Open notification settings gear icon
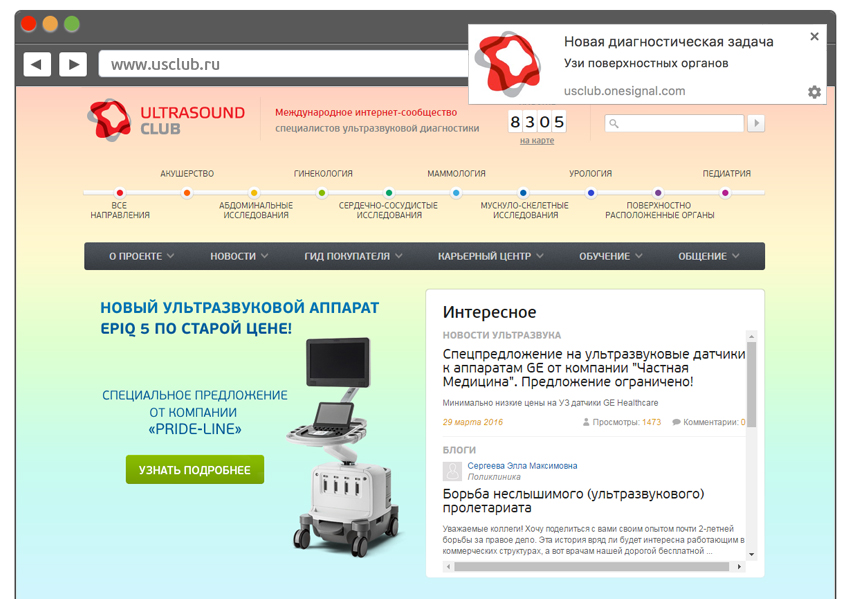This screenshot has height=599, width=850. 814,92
